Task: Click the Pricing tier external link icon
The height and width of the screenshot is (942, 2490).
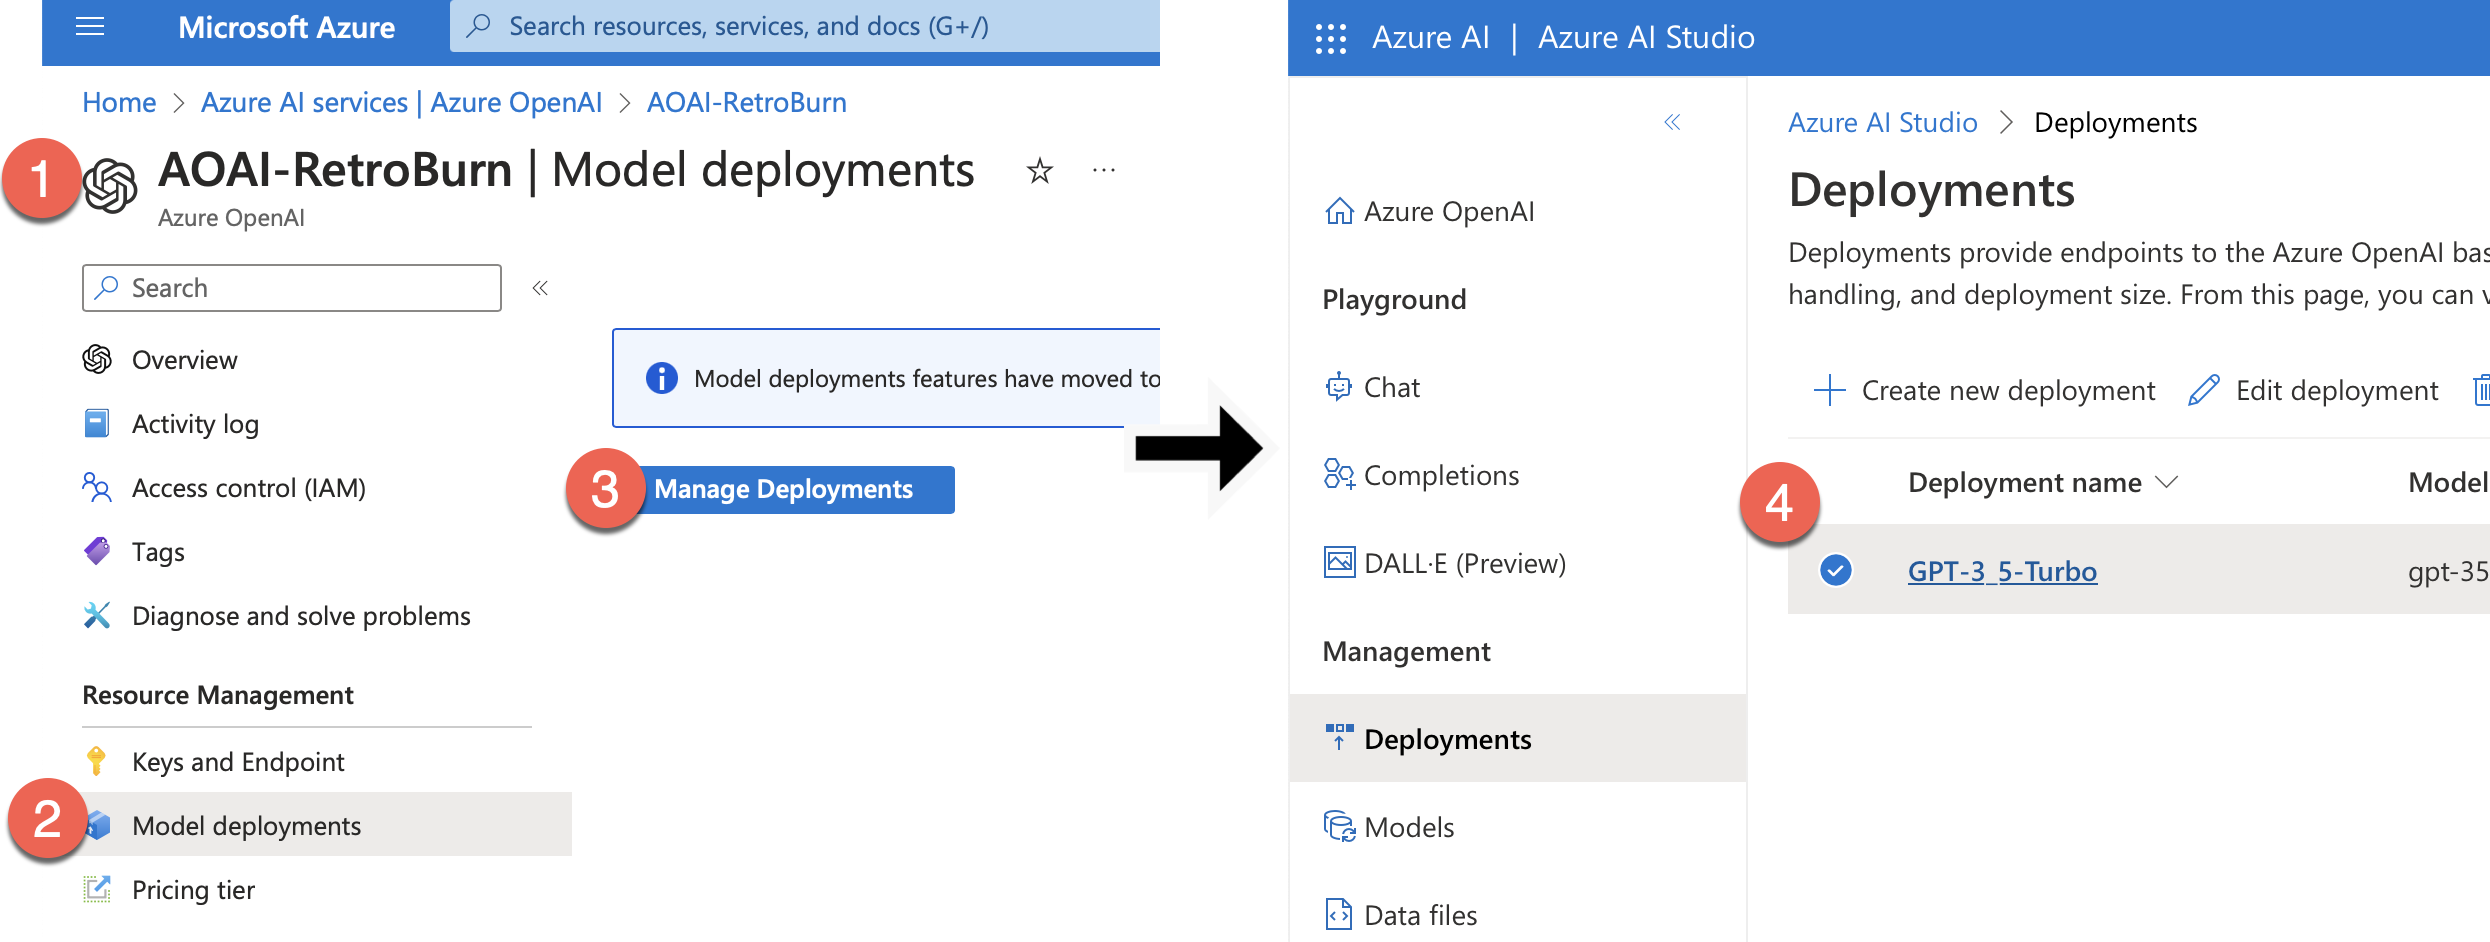Action: click(97, 889)
